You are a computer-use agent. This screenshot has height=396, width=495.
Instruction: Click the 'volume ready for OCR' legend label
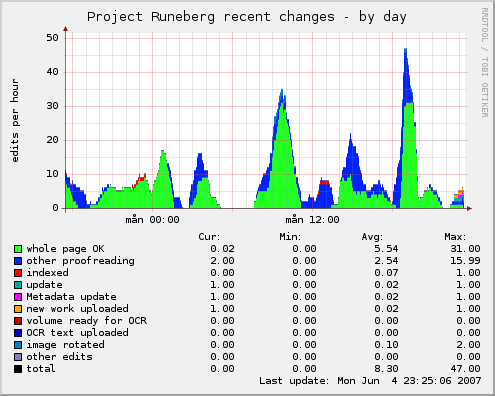click(86, 321)
